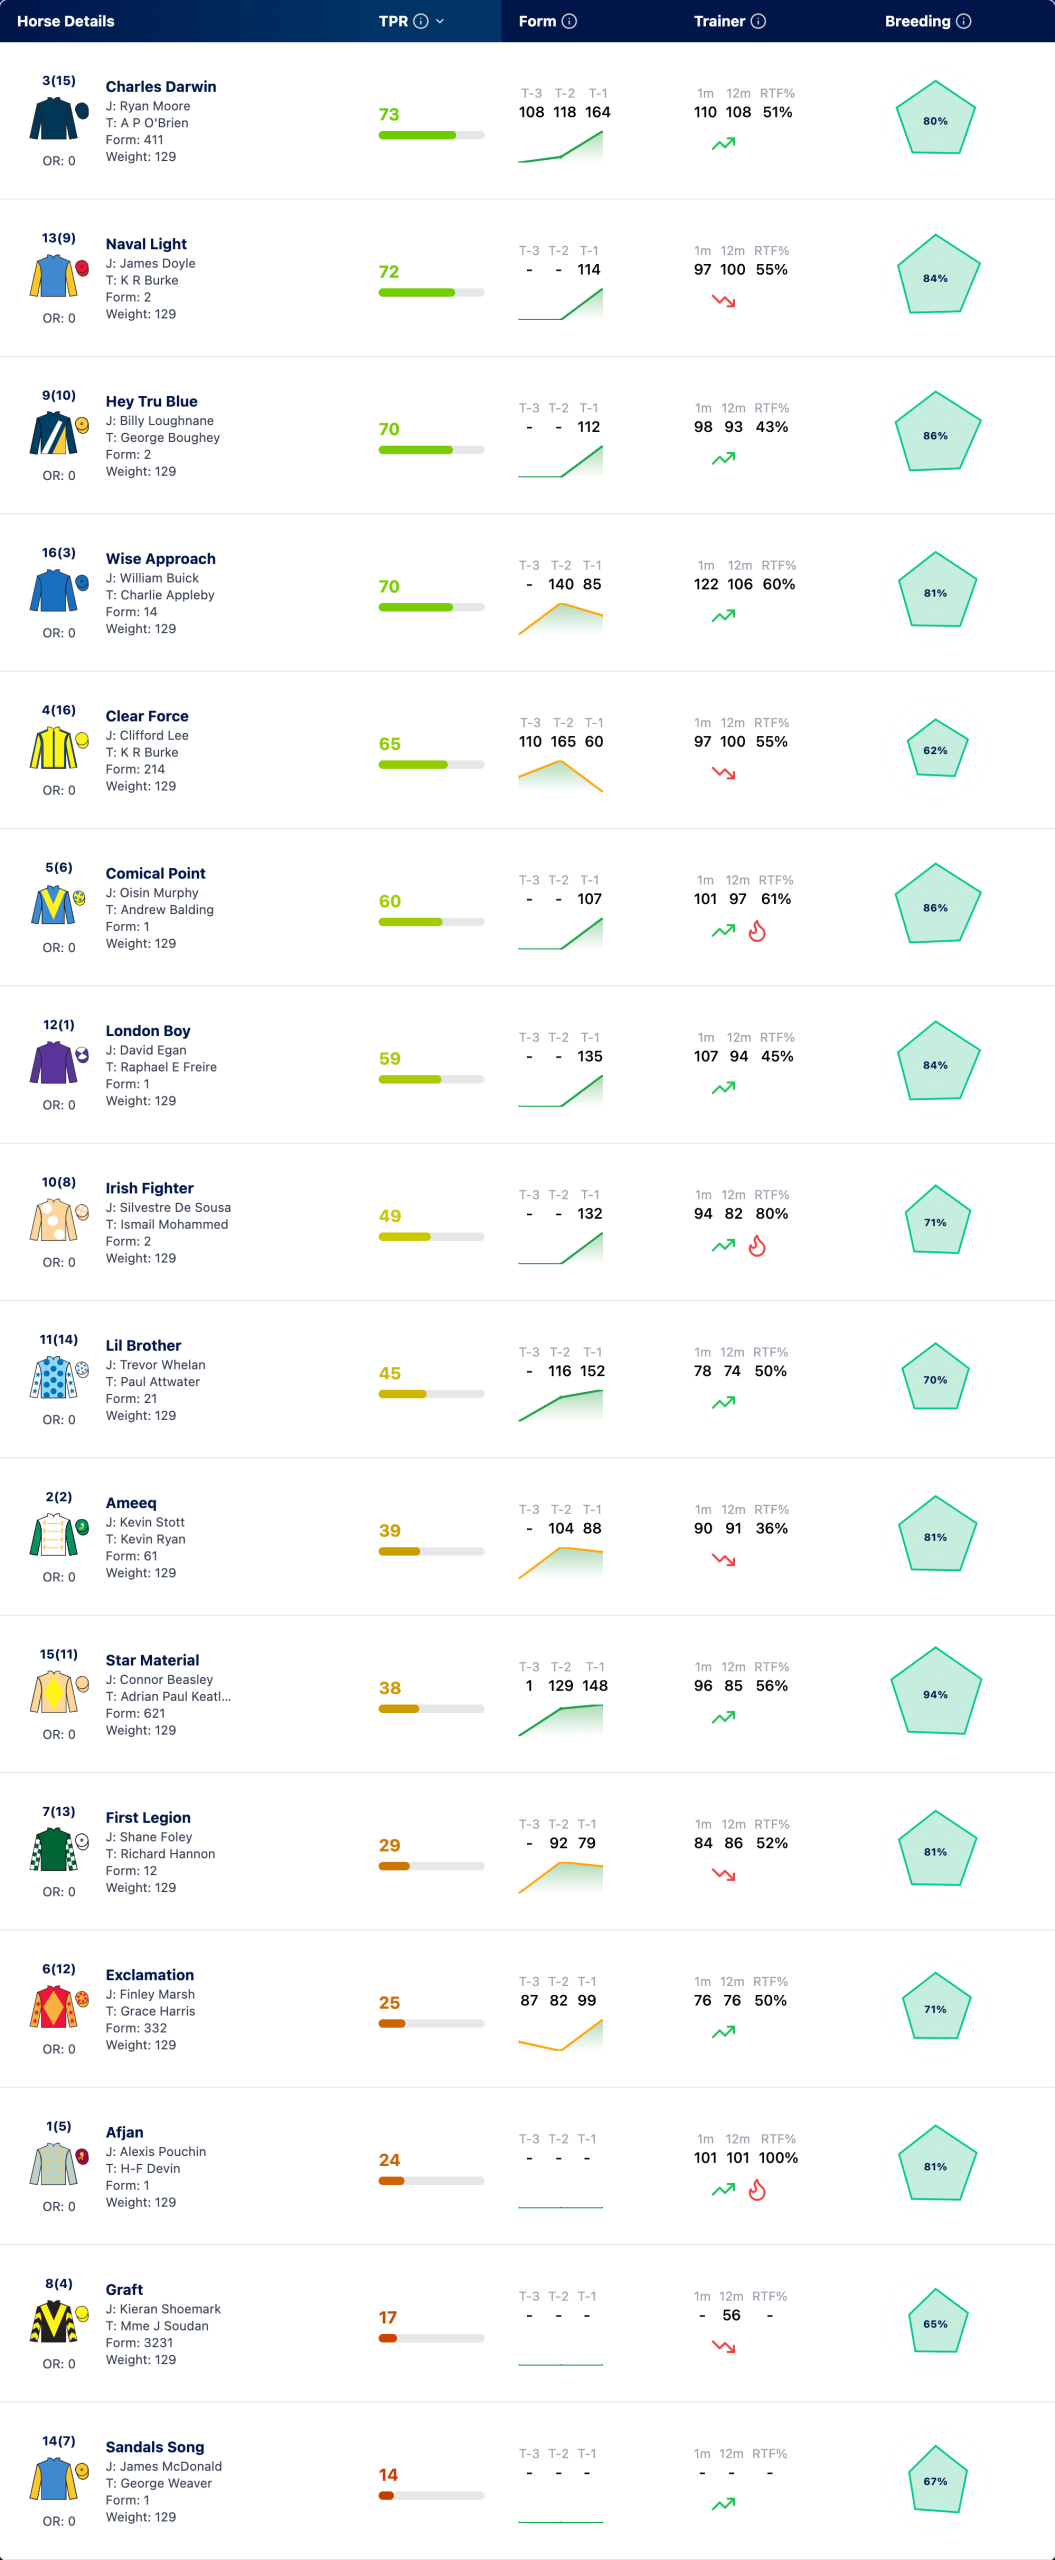Click Comical Point's hot trainer flame icon
This screenshot has width=1055, height=2560.
tap(757, 931)
